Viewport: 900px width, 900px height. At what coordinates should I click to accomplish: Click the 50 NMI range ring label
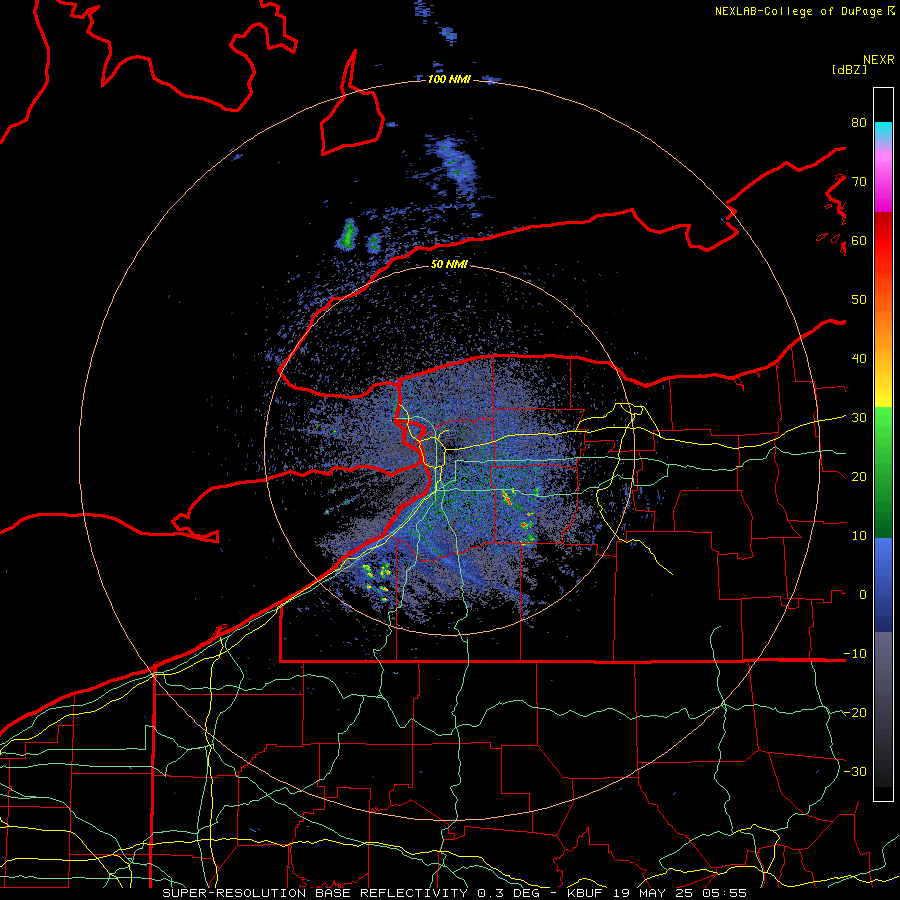click(x=449, y=264)
